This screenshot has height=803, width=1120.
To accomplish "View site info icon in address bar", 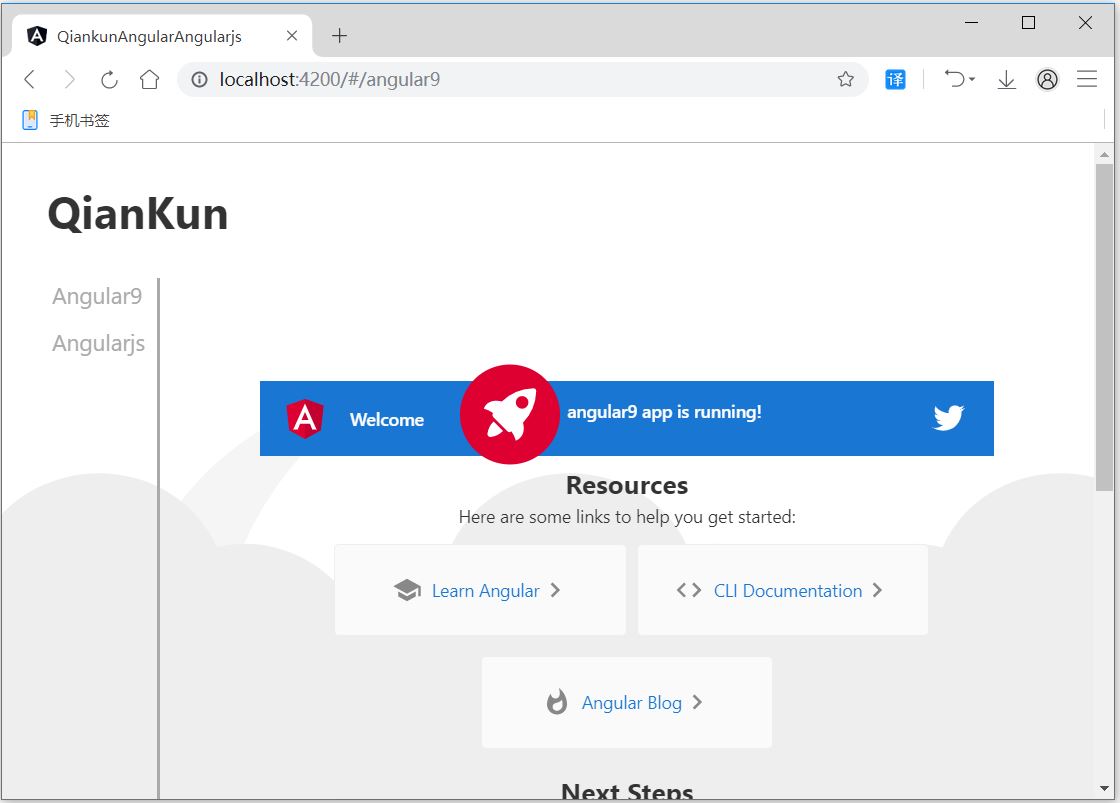I will coord(199,79).
